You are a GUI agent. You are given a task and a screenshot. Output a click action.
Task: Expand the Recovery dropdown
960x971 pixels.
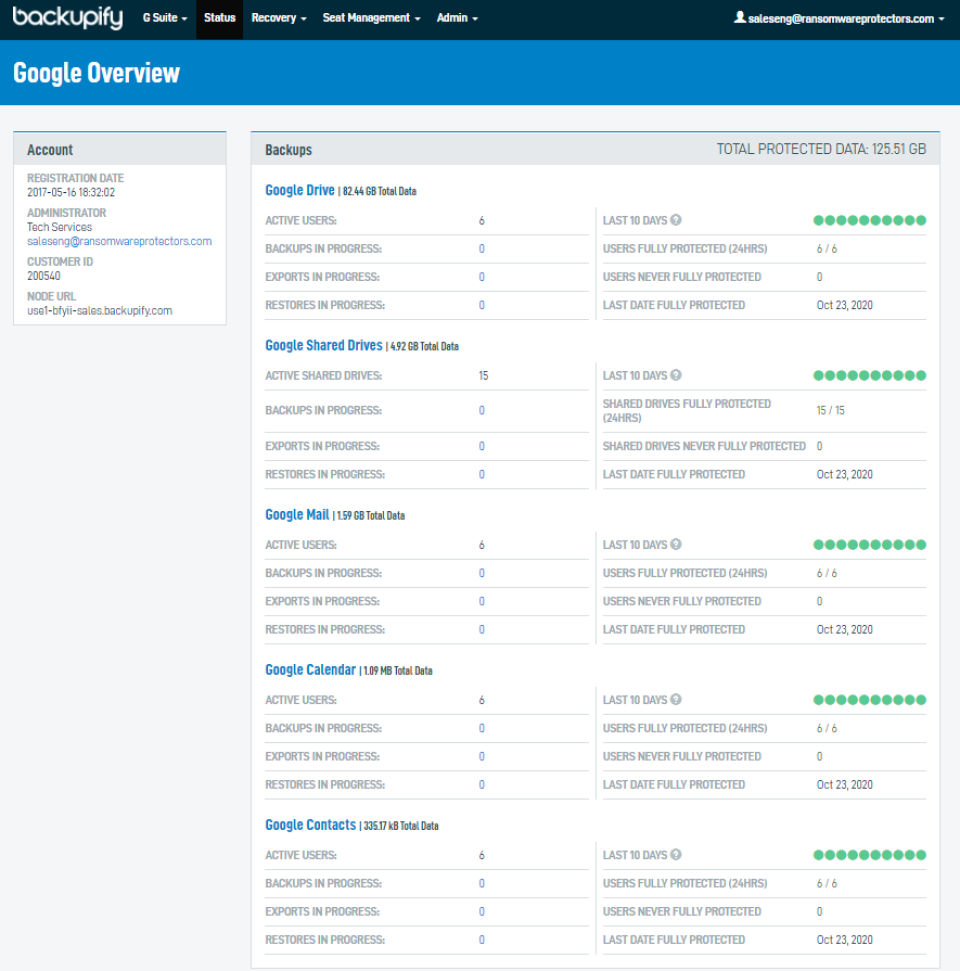(279, 17)
